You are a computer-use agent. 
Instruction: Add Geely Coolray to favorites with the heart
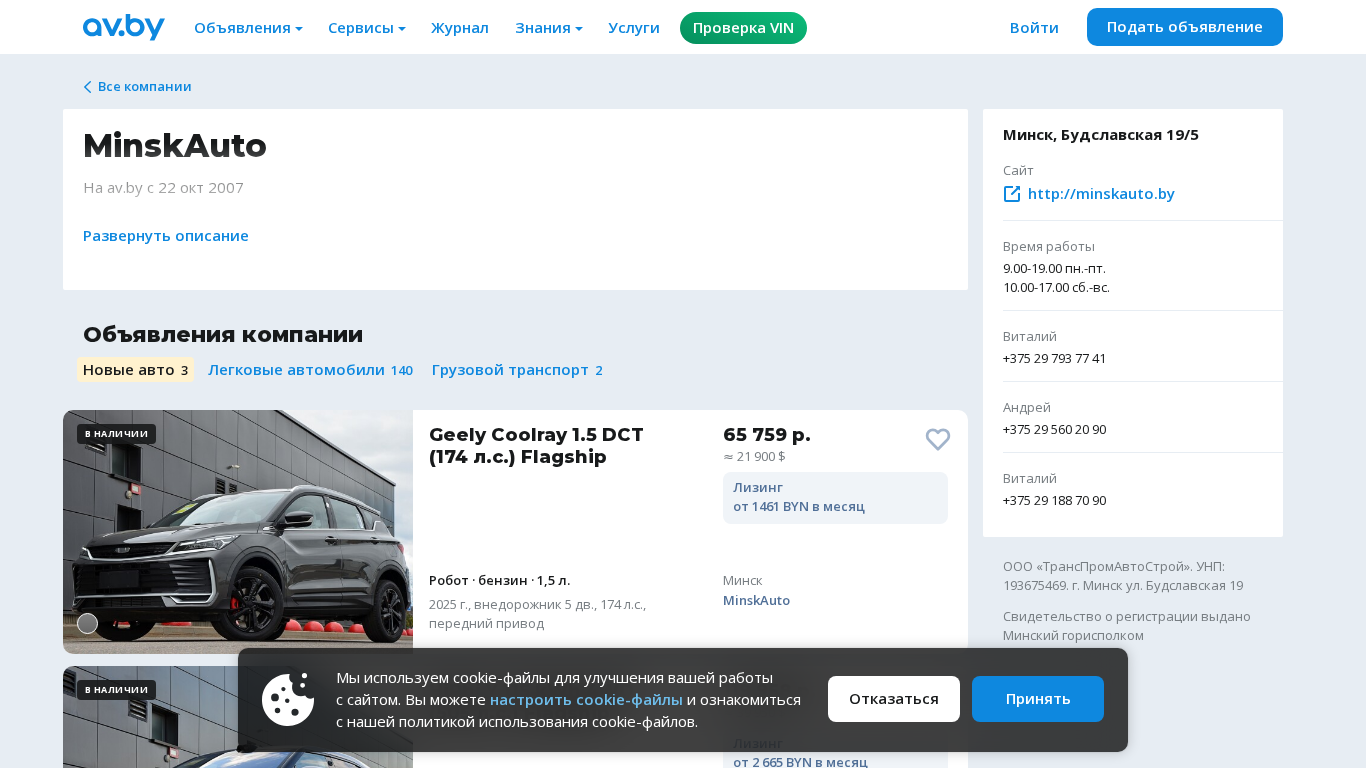point(938,439)
